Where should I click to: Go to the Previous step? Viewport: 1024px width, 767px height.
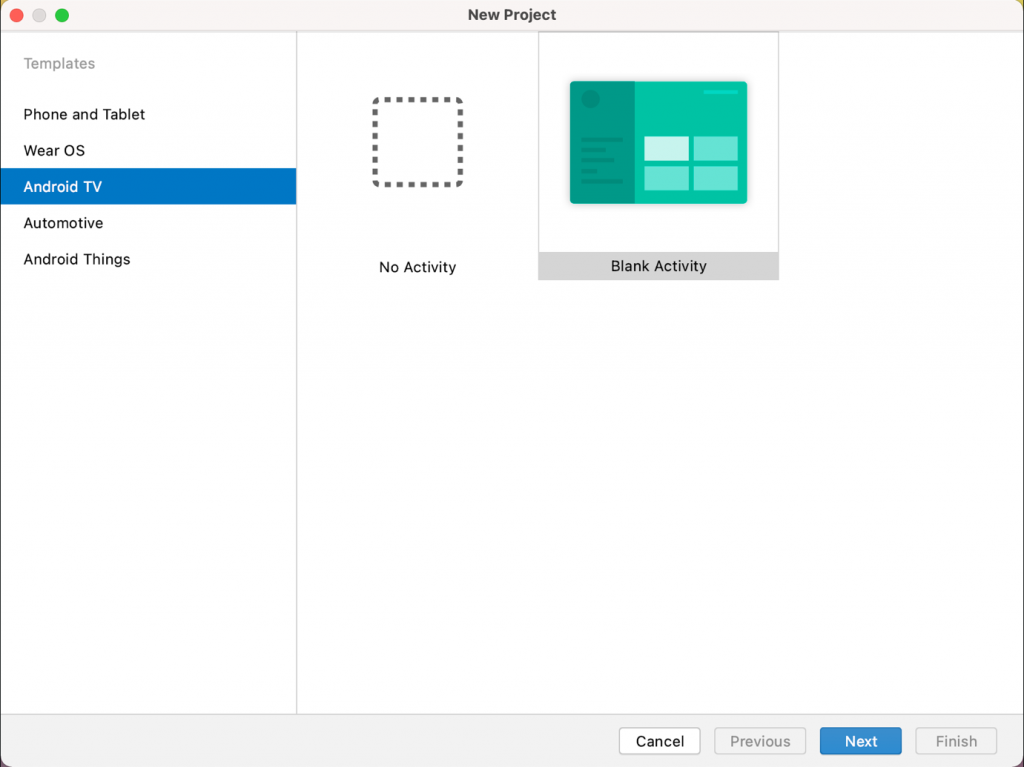(760, 741)
